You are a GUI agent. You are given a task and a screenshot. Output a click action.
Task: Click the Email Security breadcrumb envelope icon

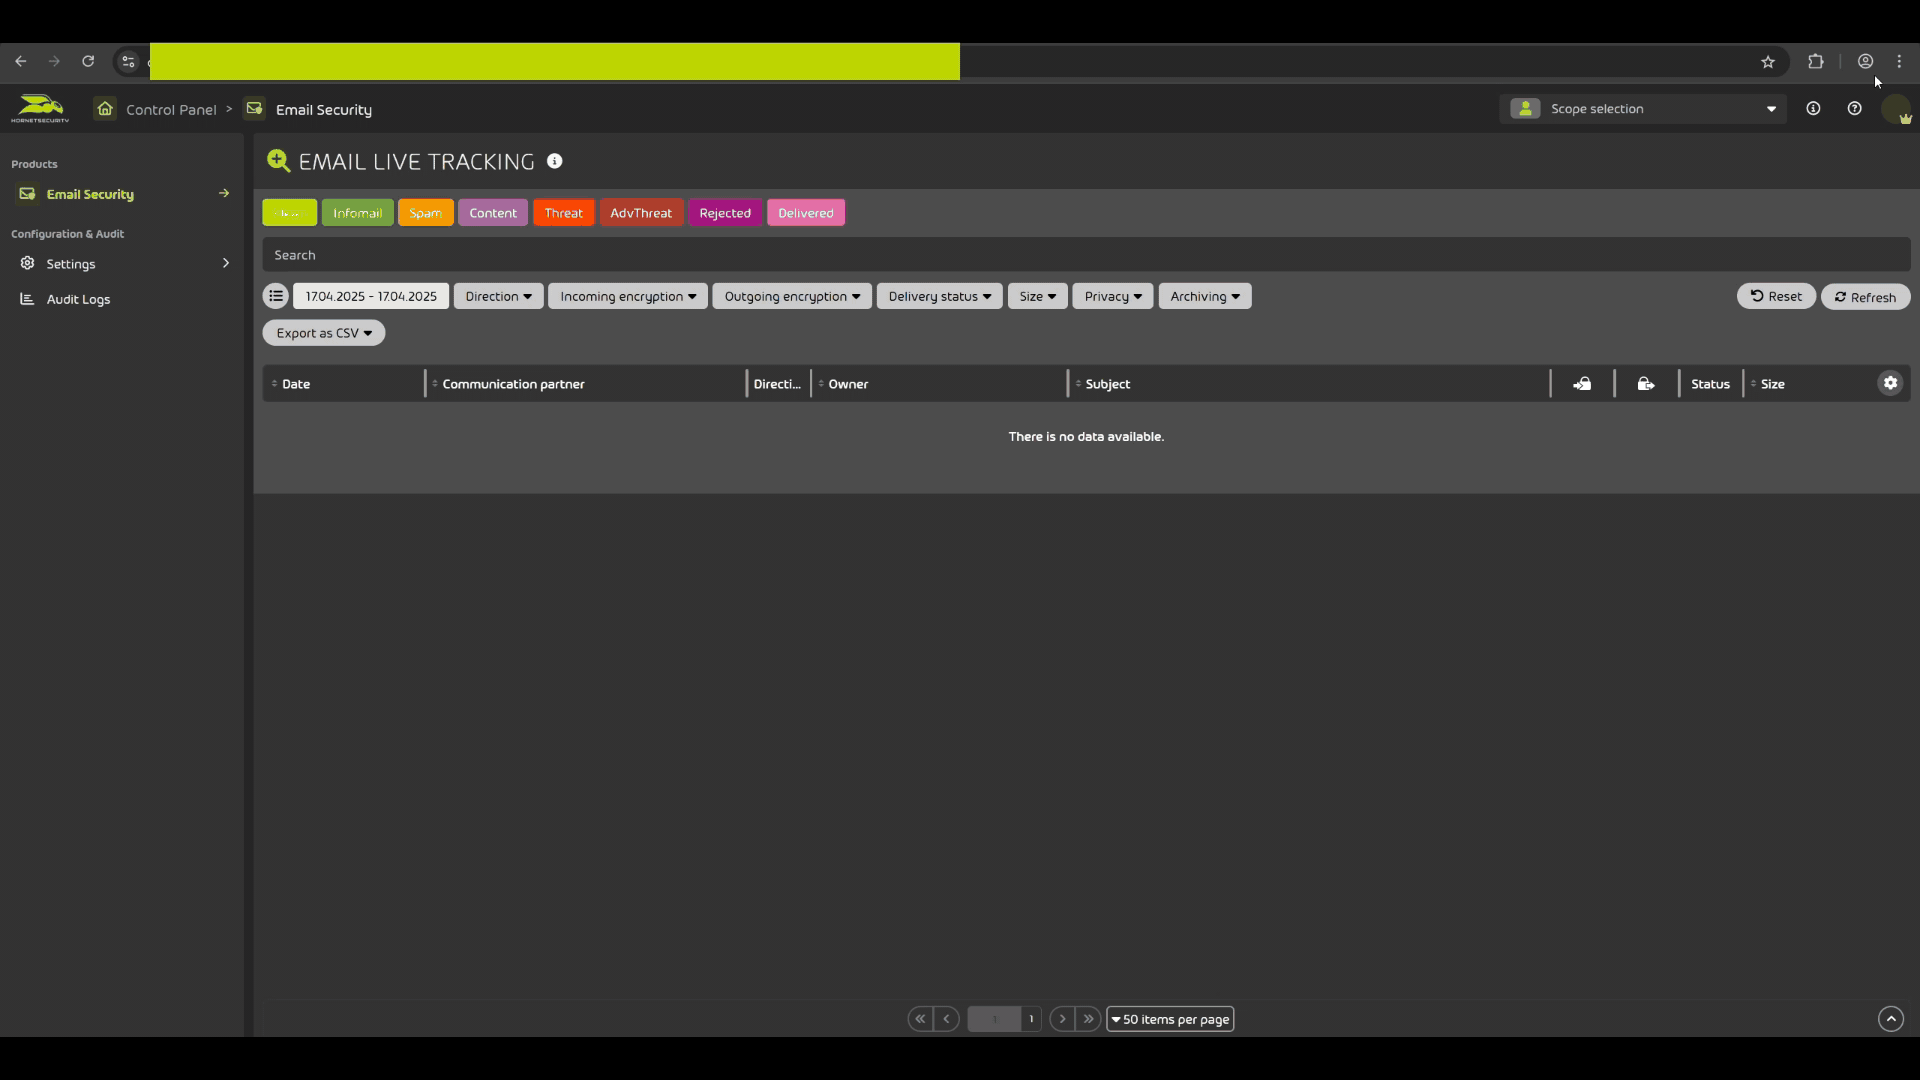pyautogui.click(x=255, y=108)
